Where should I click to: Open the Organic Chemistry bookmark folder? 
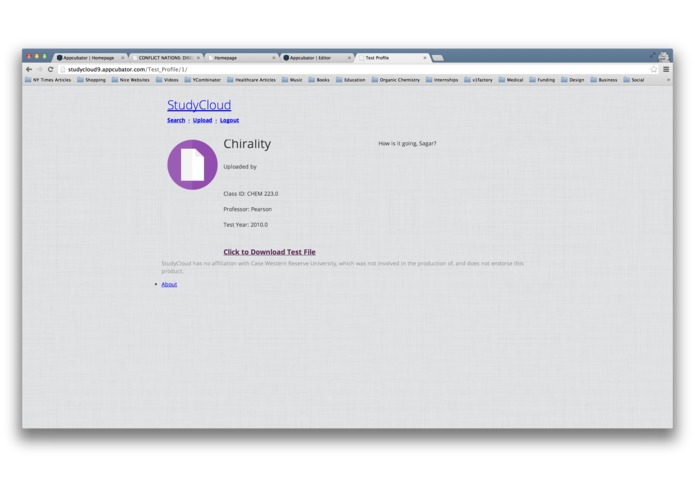[x=395, y=80]
